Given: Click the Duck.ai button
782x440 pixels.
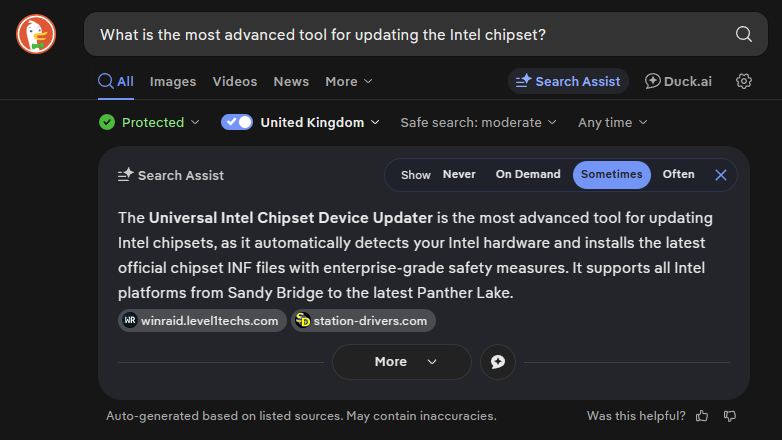Looking at the screenshot, I should (678, 81).
